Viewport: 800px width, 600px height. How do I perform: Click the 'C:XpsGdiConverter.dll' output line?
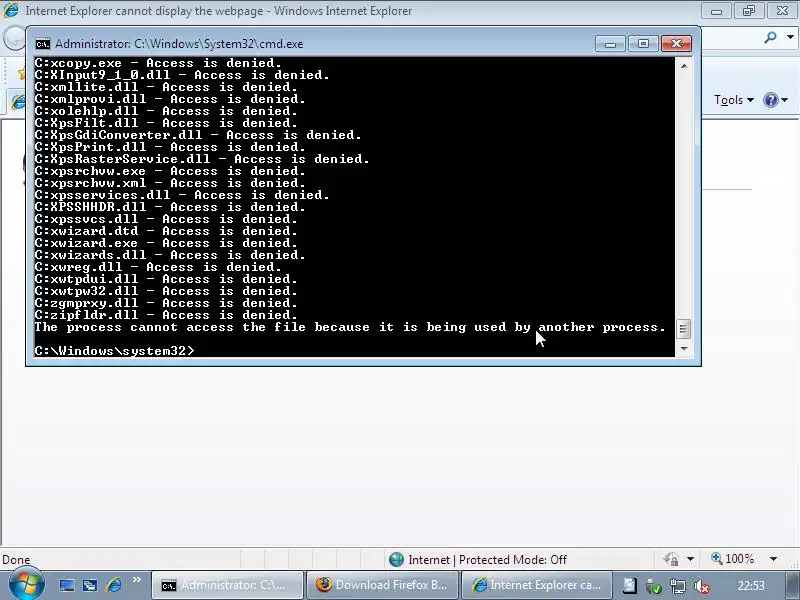[x=198, y=135]
